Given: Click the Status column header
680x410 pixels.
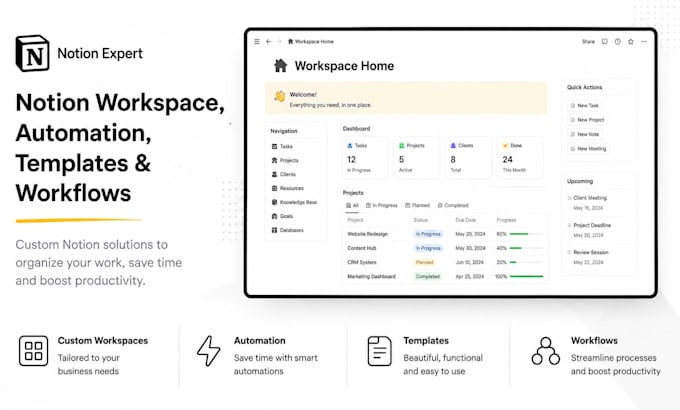Looking at the screenshot, I should point(420,220).
